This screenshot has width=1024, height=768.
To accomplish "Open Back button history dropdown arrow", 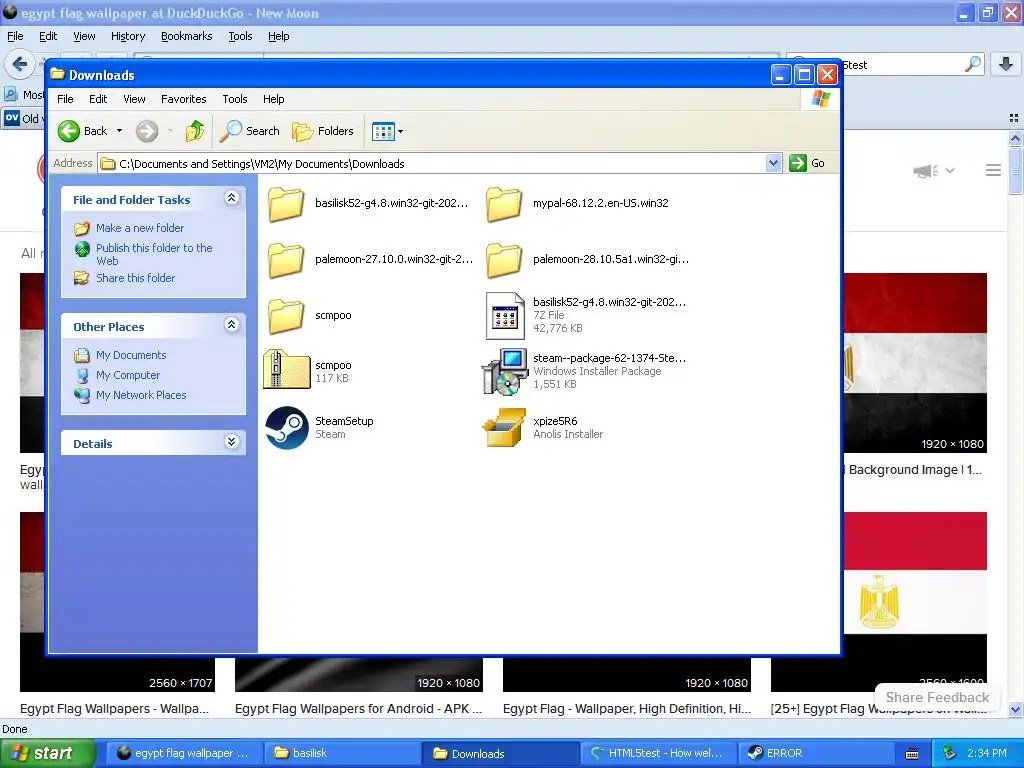I will (x=120, y=131).
